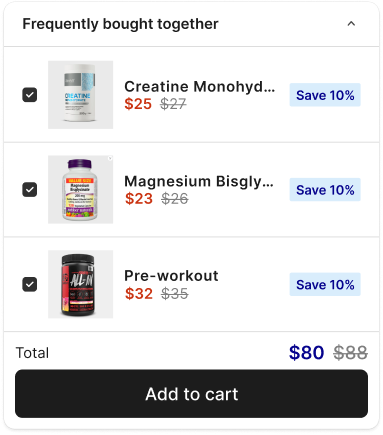Uncheck the Pre-workout checkbox

(x=30, y=284)
